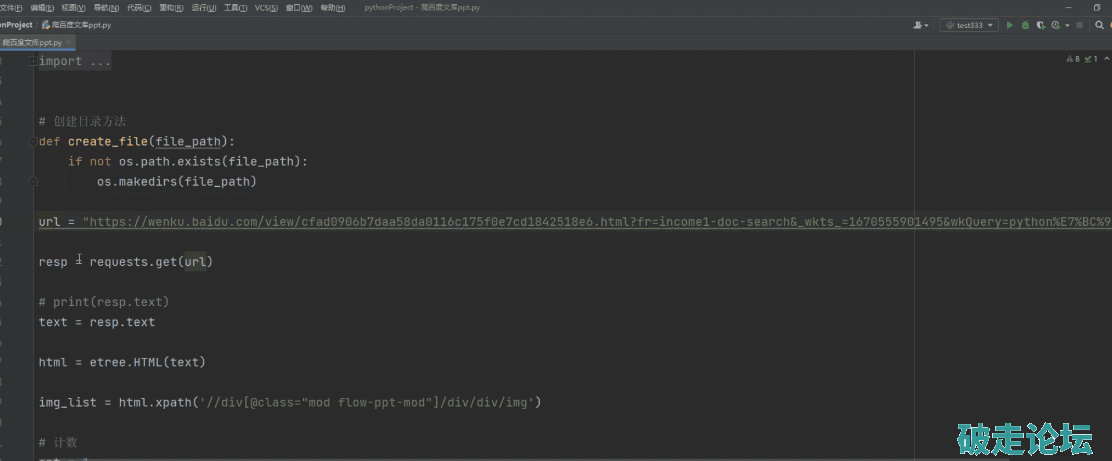Expand the folded import block
Screen dimensions: 1112x461
[x=34, y=61]
